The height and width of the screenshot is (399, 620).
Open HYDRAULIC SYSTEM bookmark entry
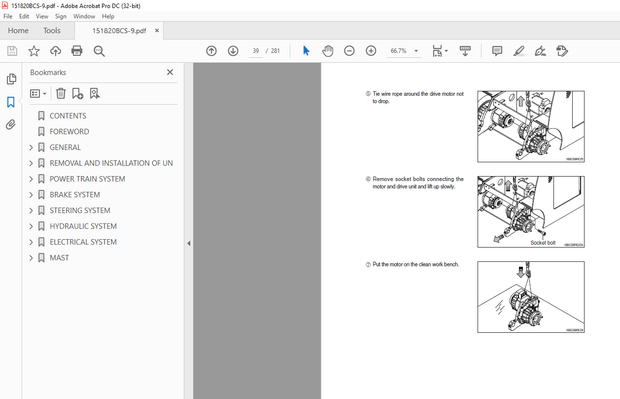pos(83,226)
